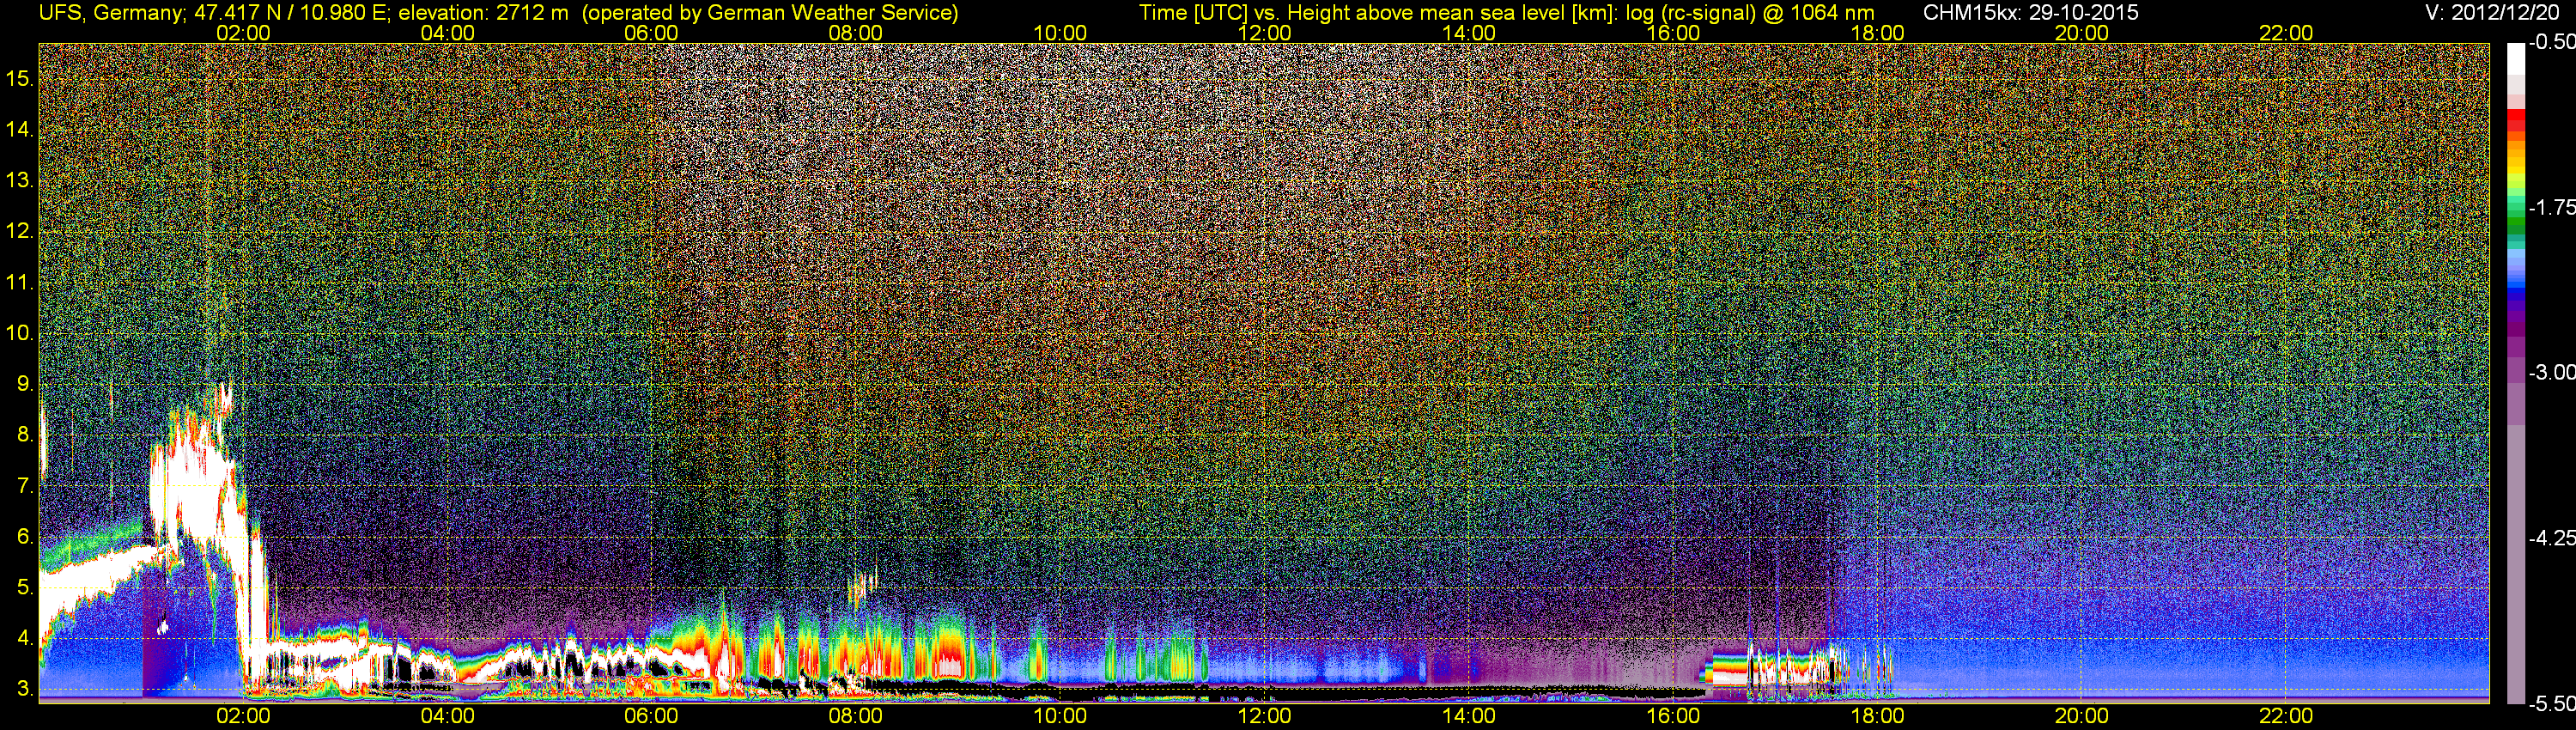This screenshot has height=730, width=2576.
Task: Click the 3 km height axis label
Action: pyautogui.click(x=25, y=689)
